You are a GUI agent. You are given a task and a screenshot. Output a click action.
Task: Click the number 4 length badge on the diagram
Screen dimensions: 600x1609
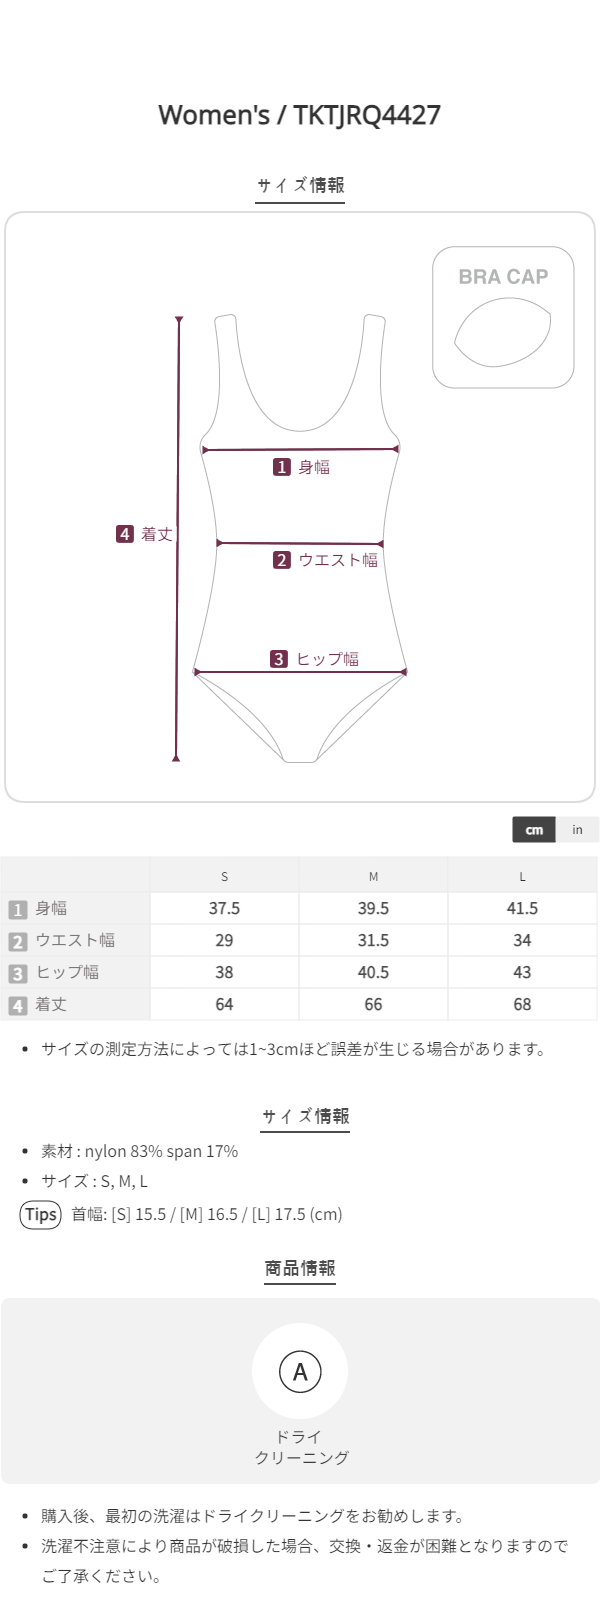(x=124, y=534)
